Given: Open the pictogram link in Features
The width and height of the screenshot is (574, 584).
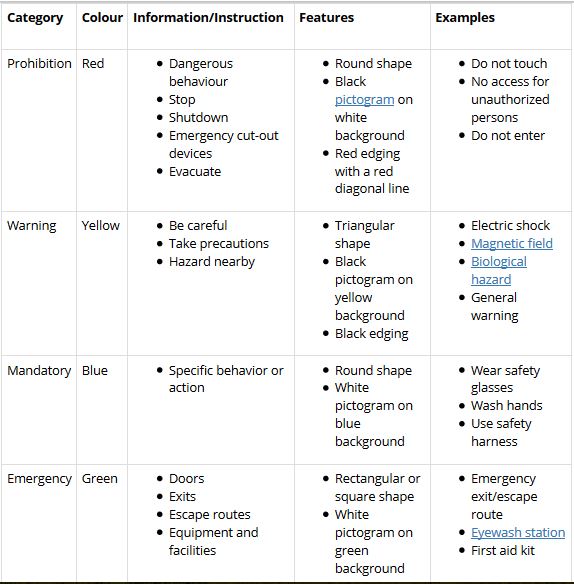Looking at the screenshot, I should [364, 100].
